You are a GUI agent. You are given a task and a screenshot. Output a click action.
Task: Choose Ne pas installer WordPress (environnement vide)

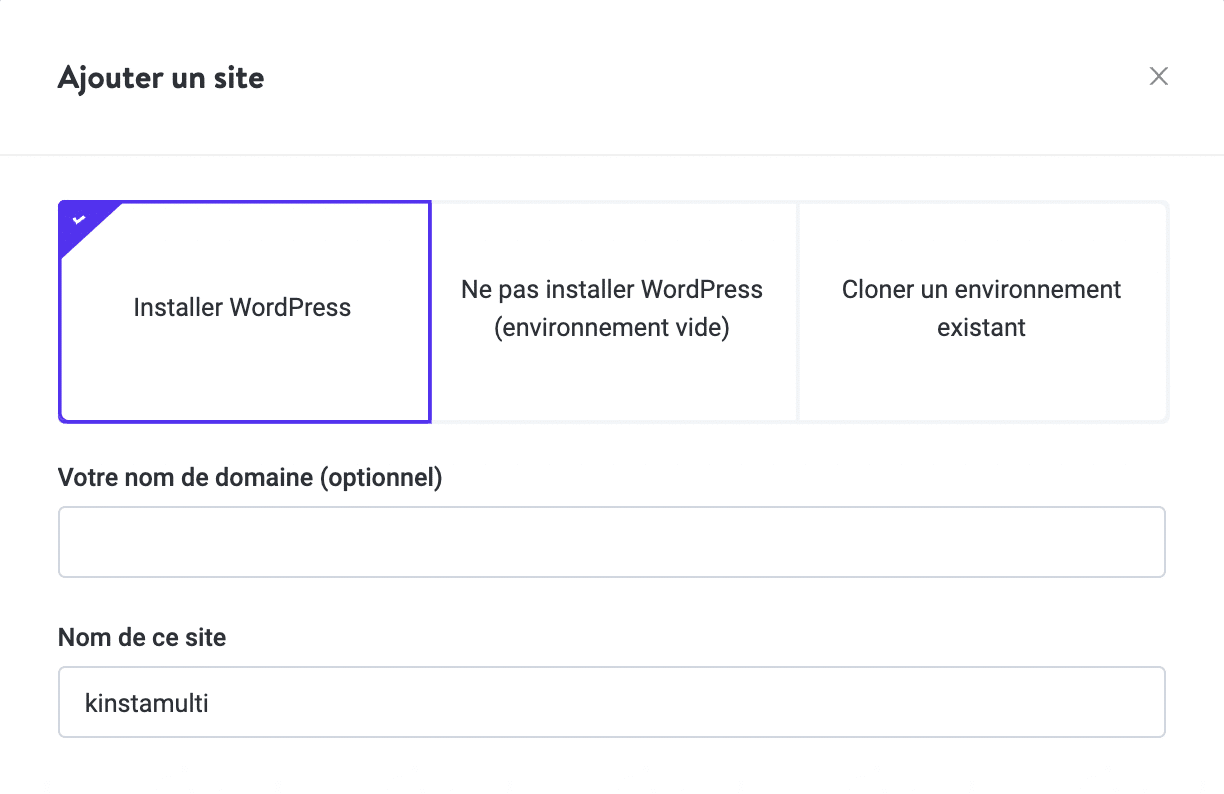point(611,308)
